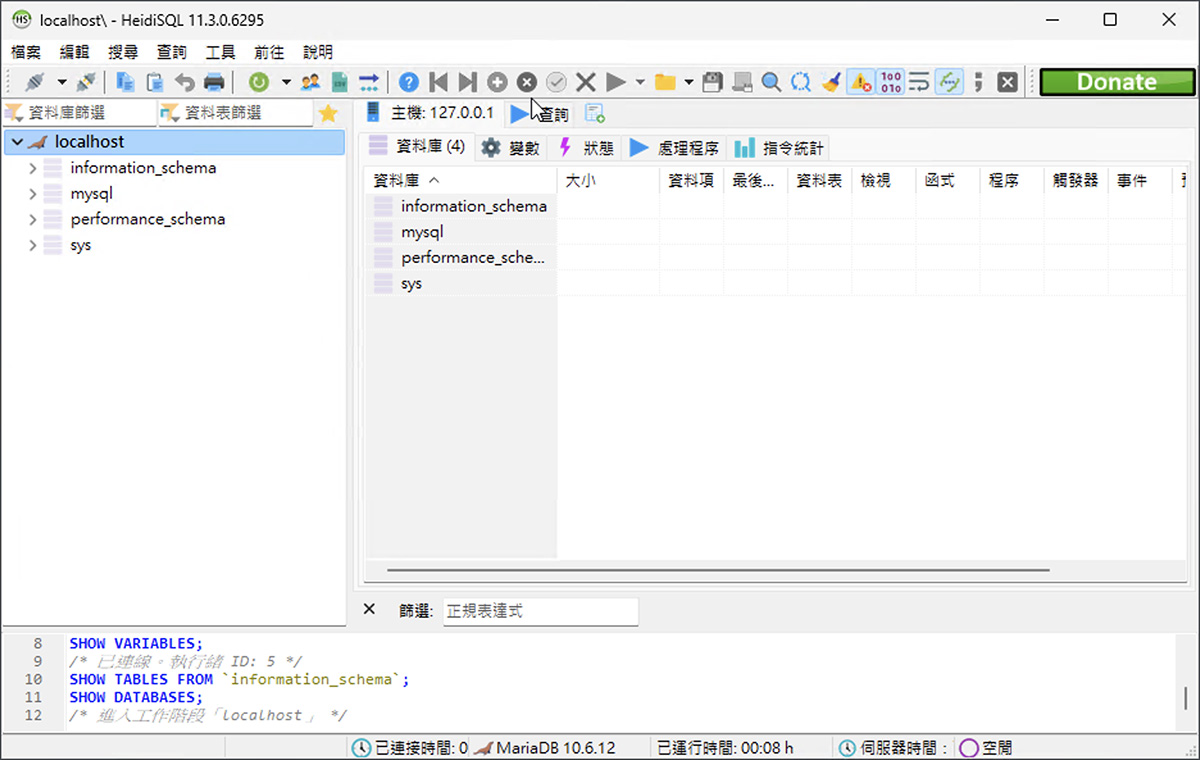Viewport: 1200px width, 760px height.
Task: Select the 主機: 127.0.0.1 tab
Action: [x=430, y=113]
